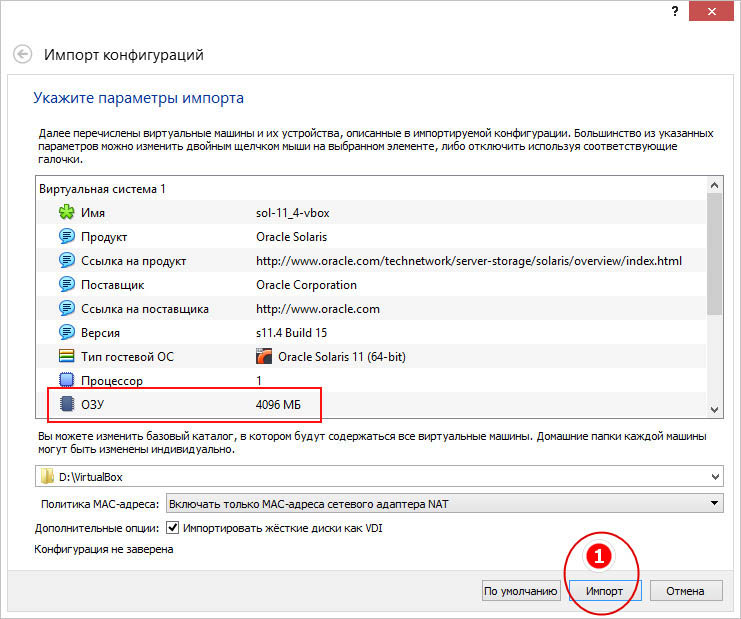Screen dimensions: 741x619
Task: Click the folder icon in the D:\VirtualBox field
Action: click(x=47, y=476)
